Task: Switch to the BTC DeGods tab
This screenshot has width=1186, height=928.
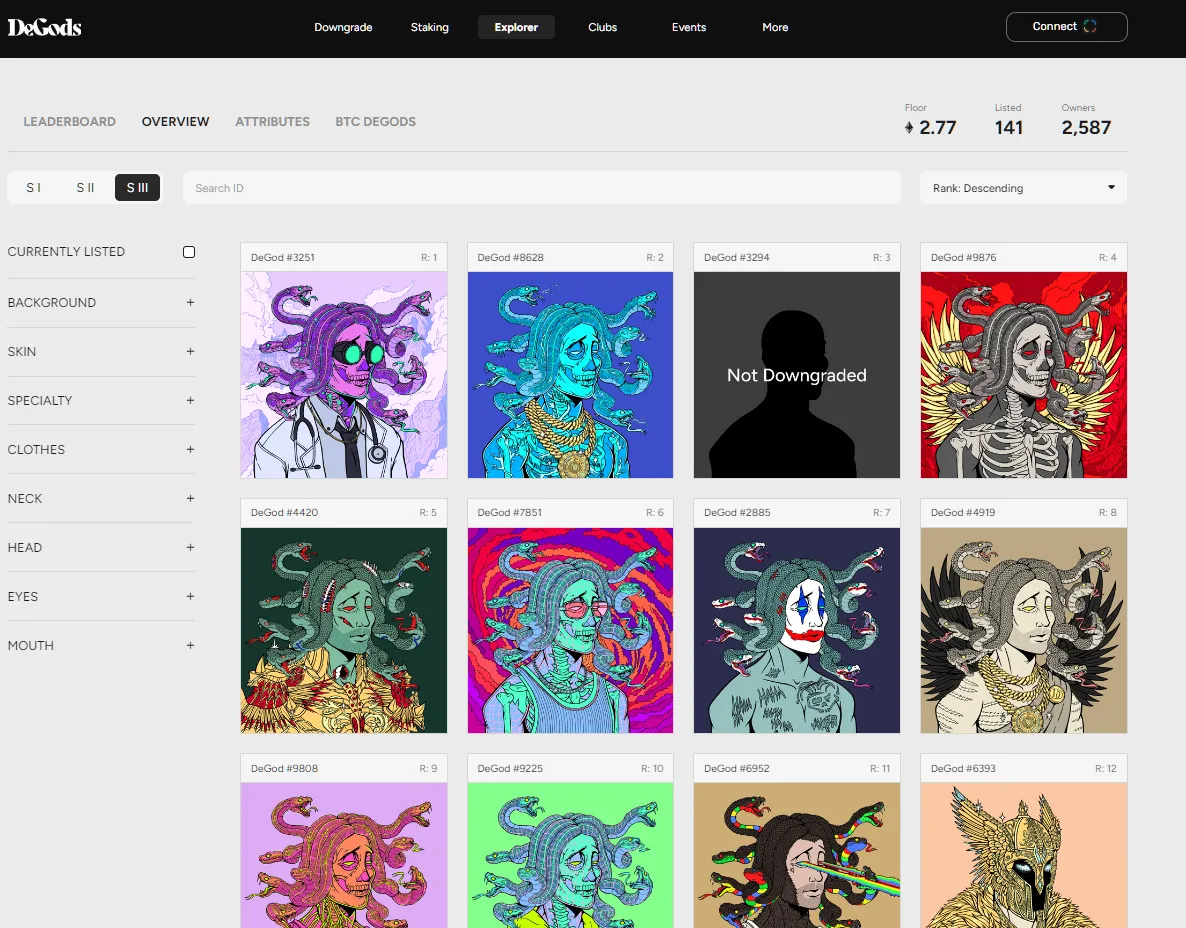Action: point(376,122)
